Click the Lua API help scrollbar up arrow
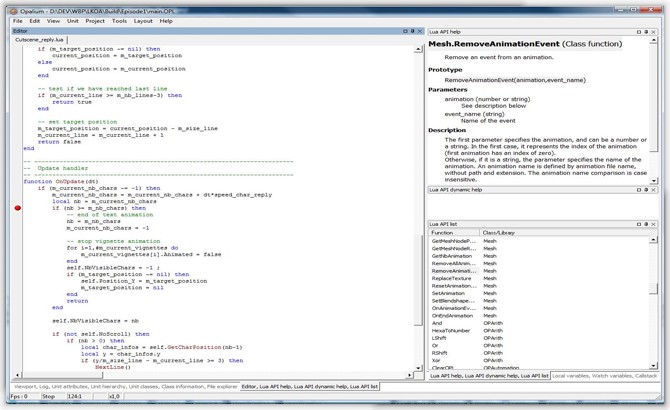 (653, 41)
